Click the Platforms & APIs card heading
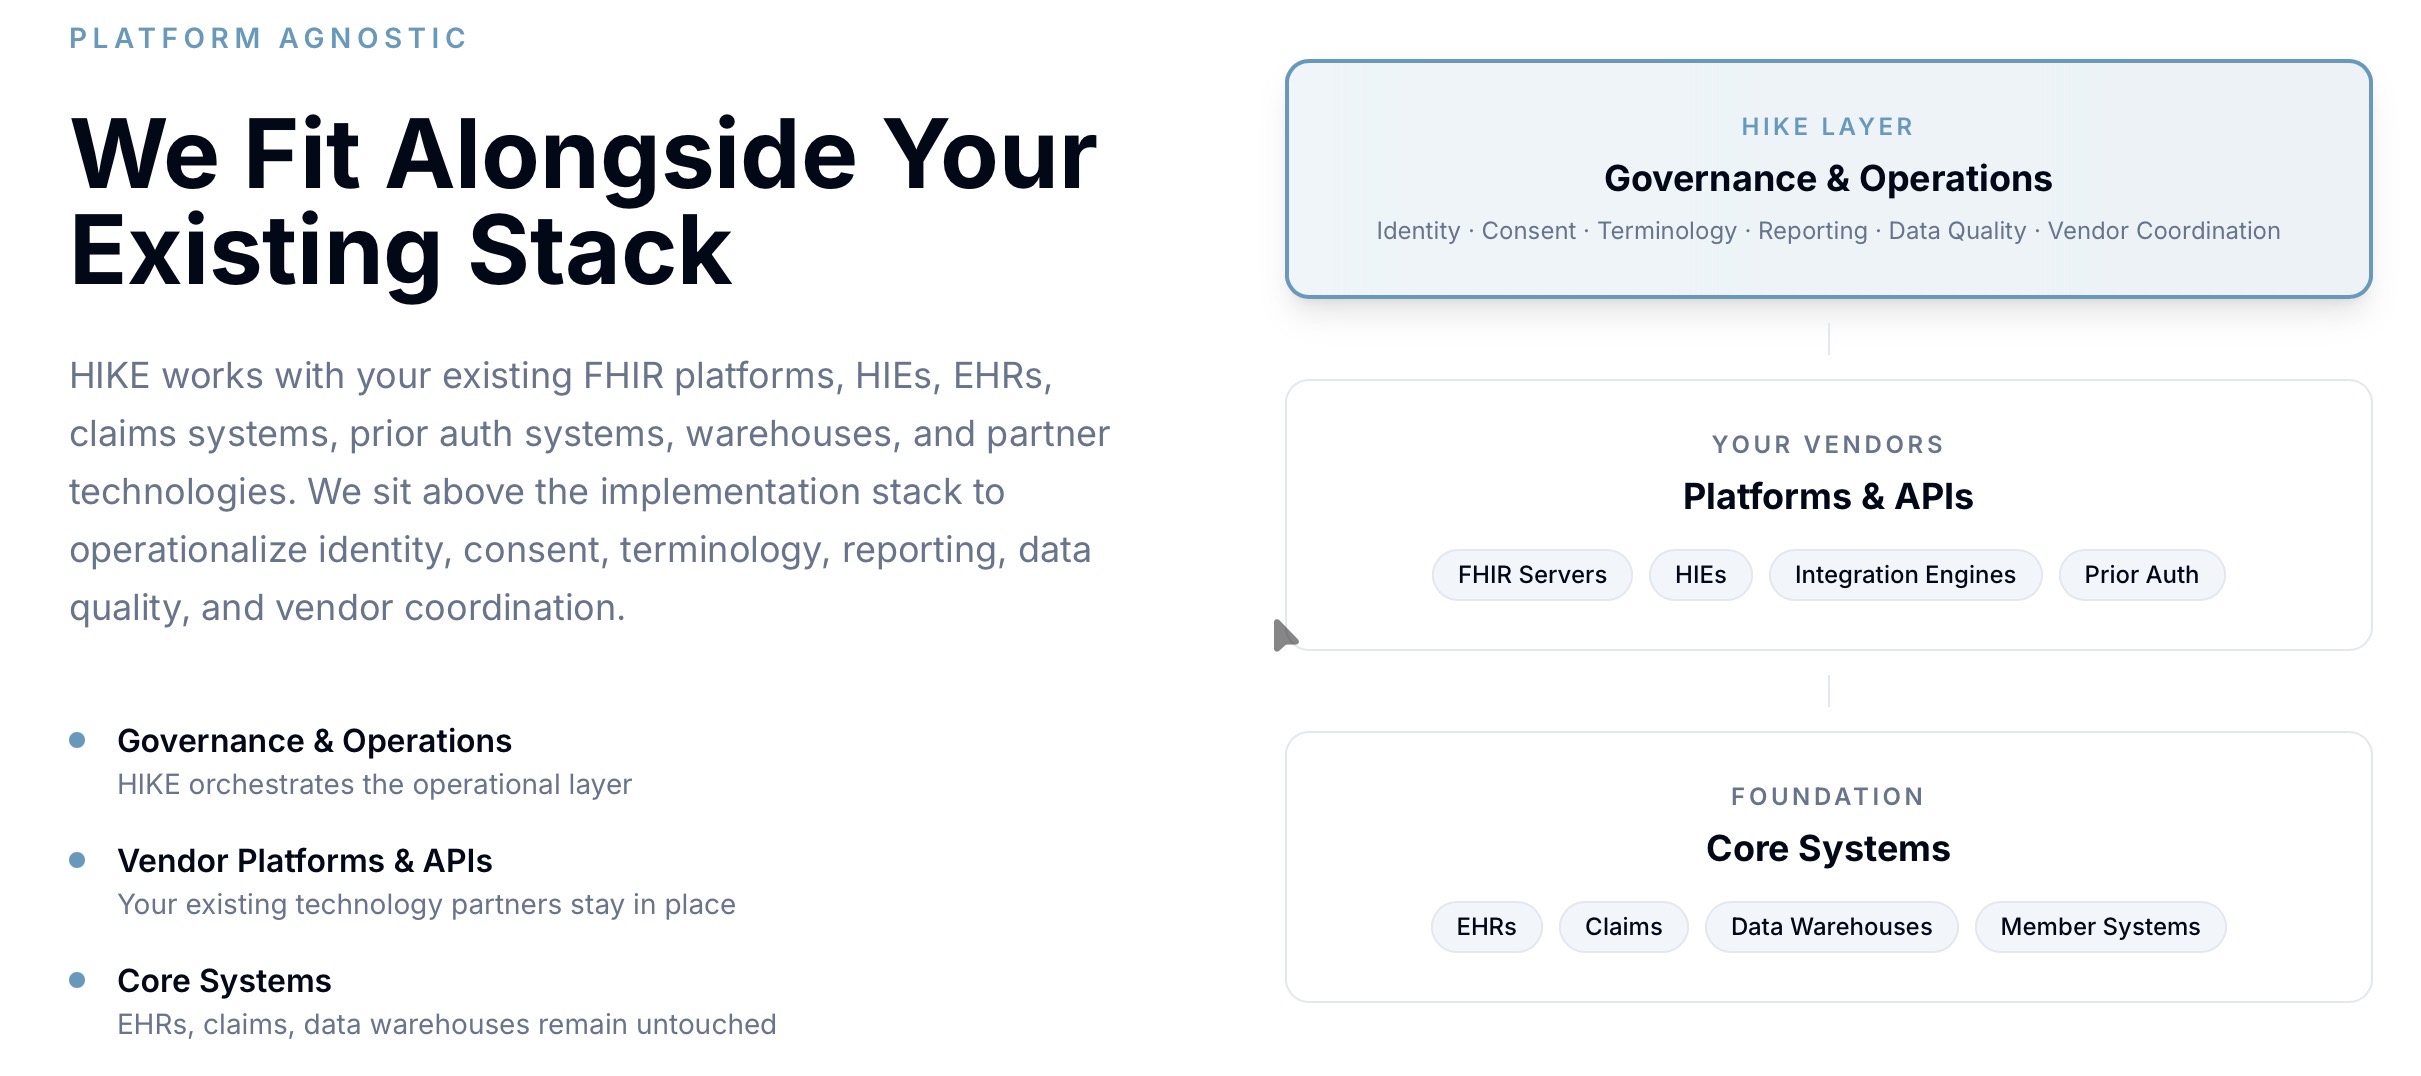The width and height of the screenshot is (2421, 1076). [x=1828, y=497]
